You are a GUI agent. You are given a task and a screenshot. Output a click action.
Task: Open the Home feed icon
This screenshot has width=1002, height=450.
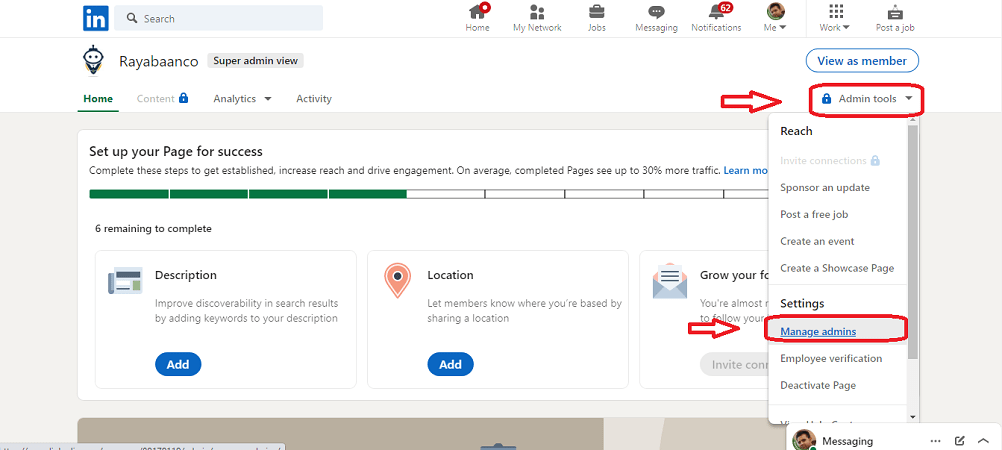pos(477,19)
